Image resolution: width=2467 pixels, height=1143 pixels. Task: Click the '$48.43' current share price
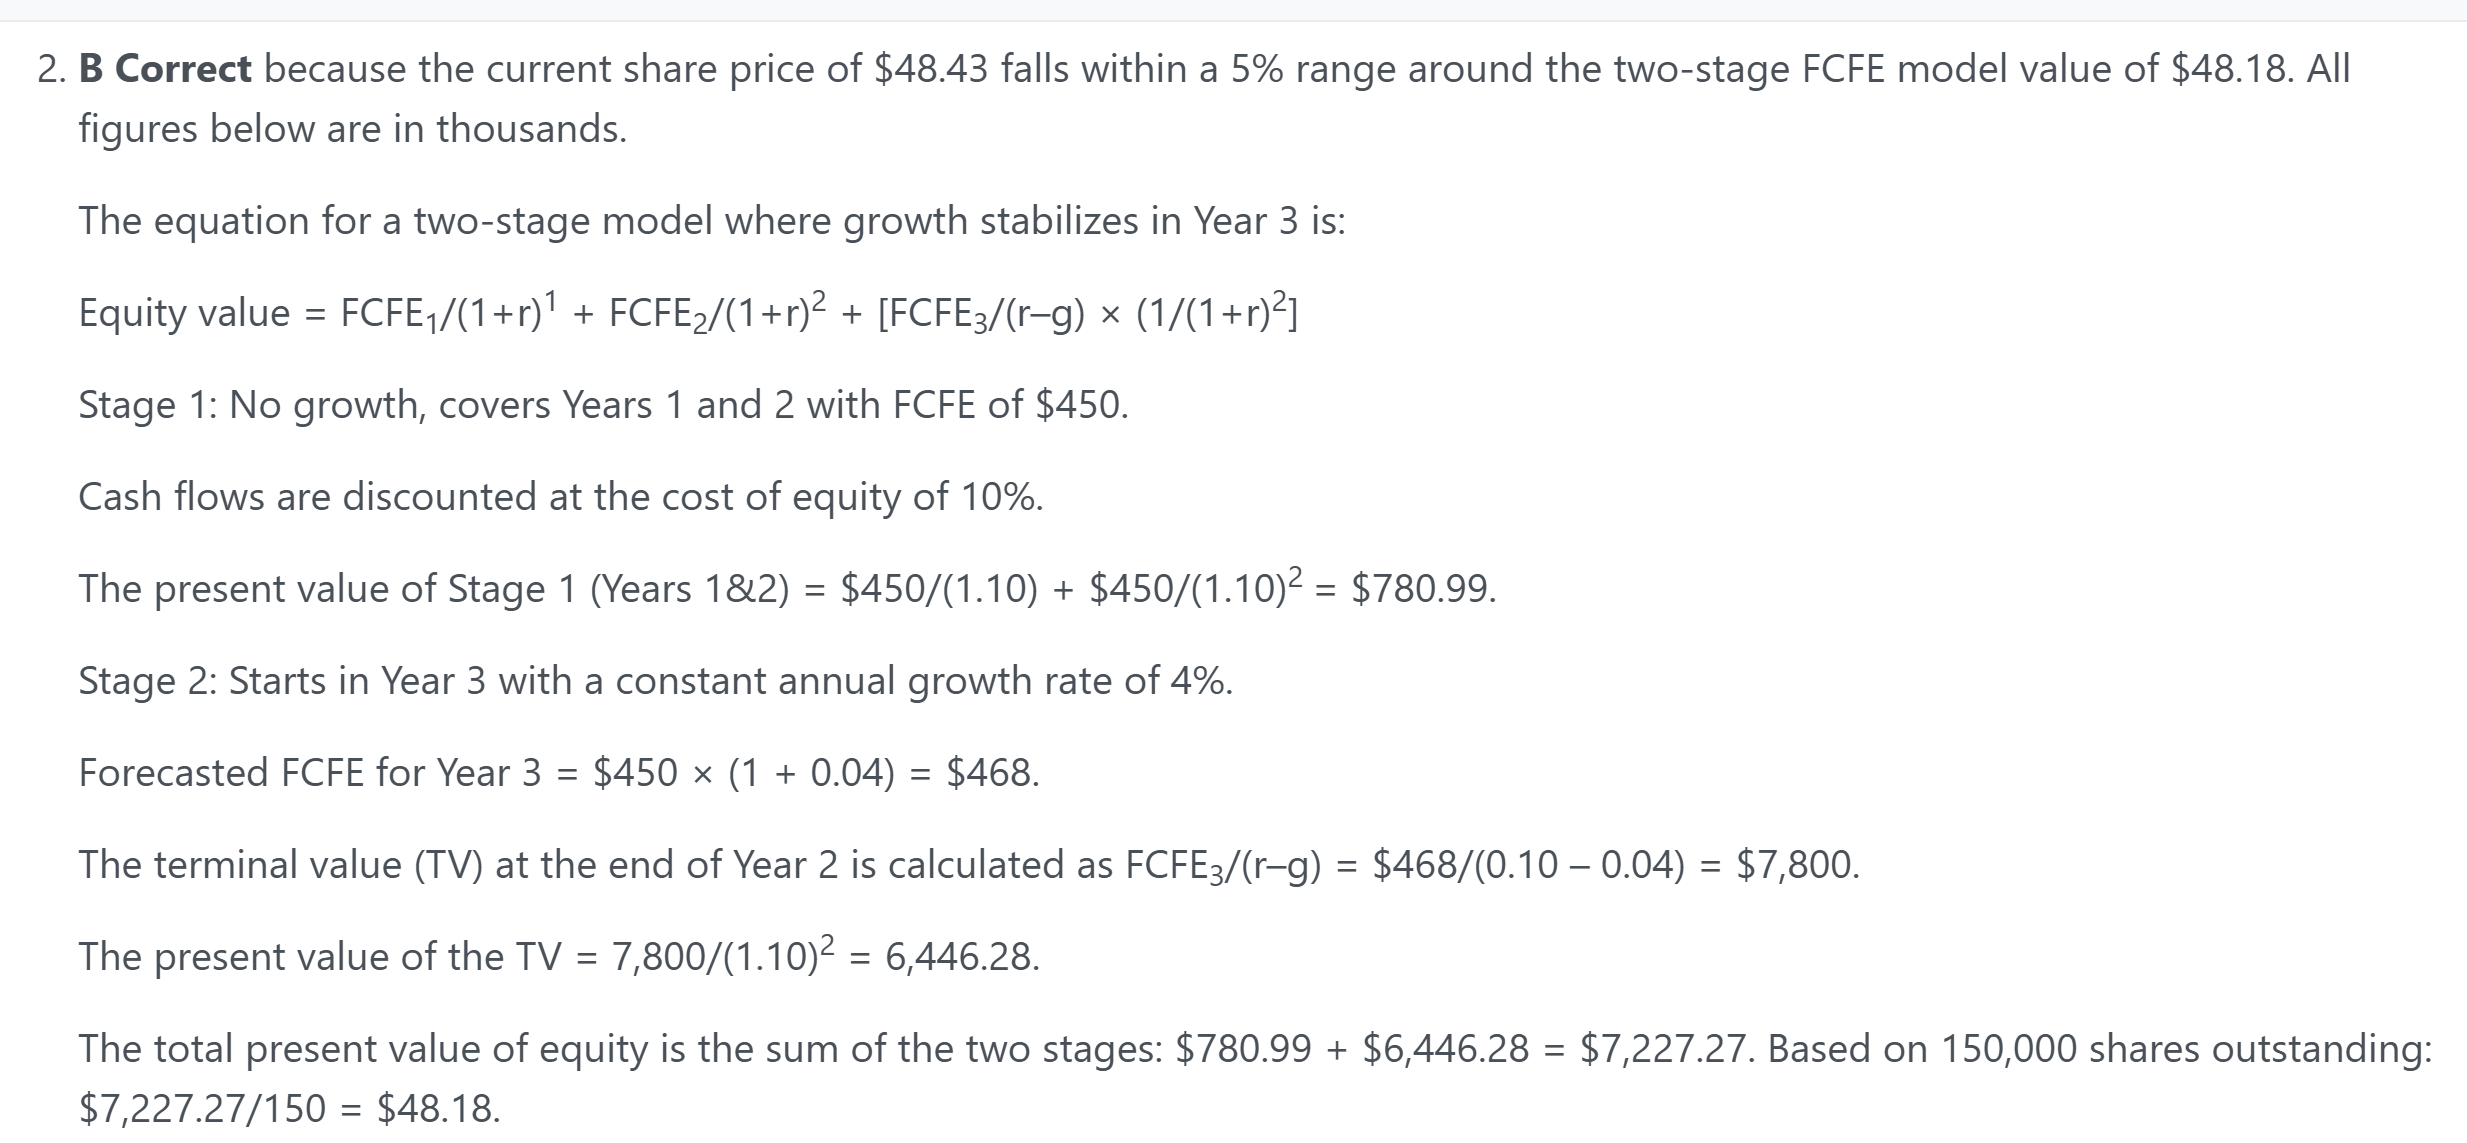point(931,69)
